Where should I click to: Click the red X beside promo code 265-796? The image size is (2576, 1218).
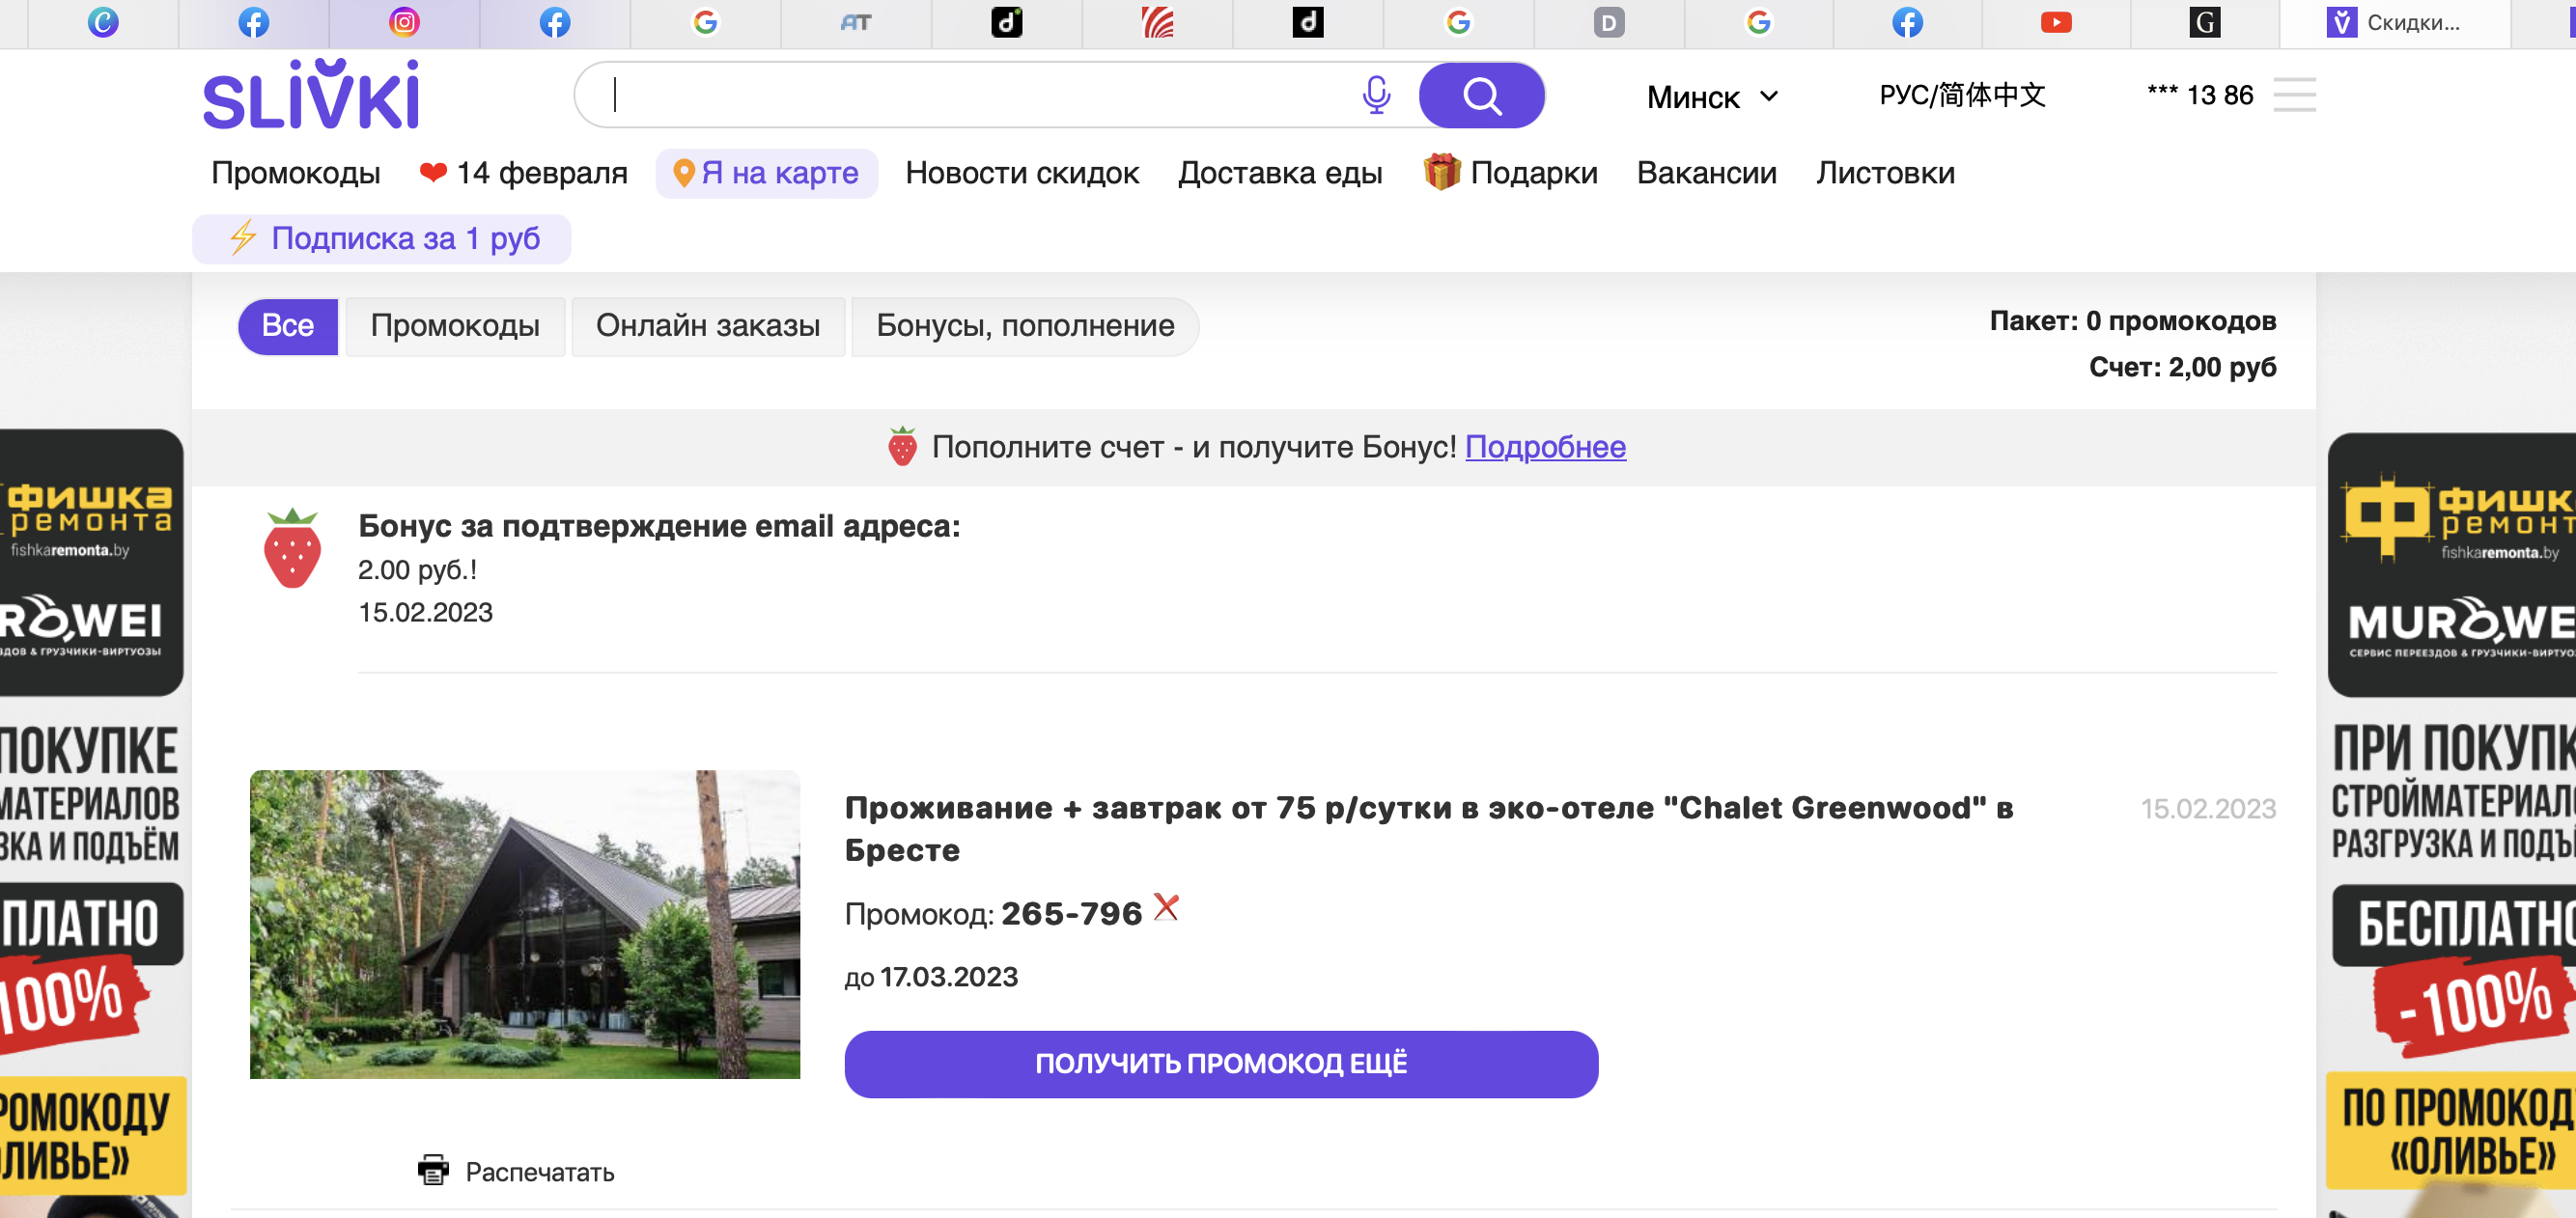coord(1166,907)
